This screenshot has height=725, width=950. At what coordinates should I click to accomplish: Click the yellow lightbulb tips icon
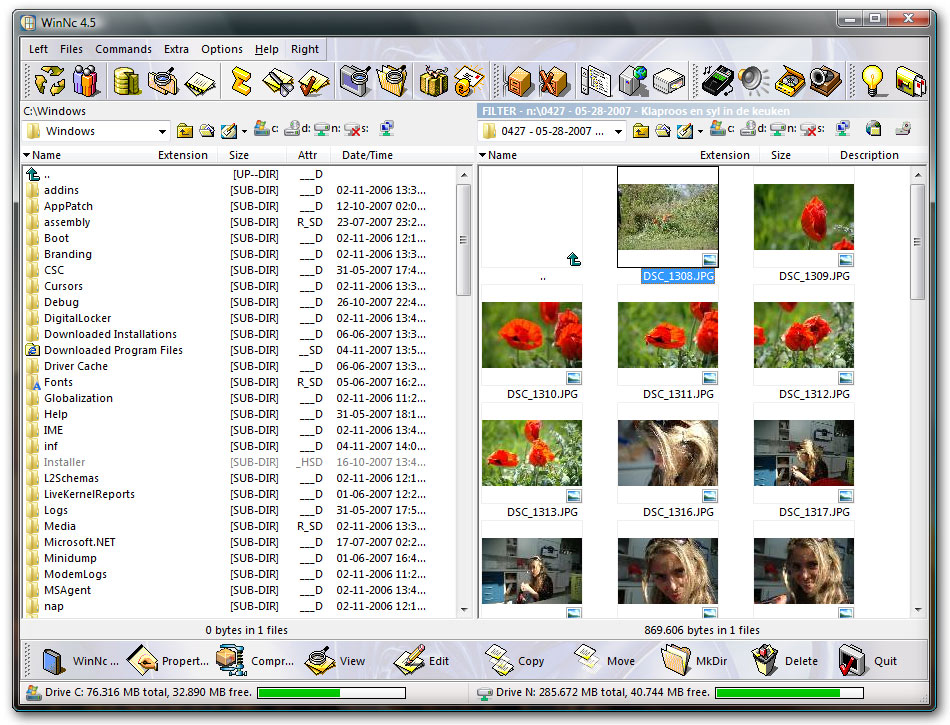point(873,81)
